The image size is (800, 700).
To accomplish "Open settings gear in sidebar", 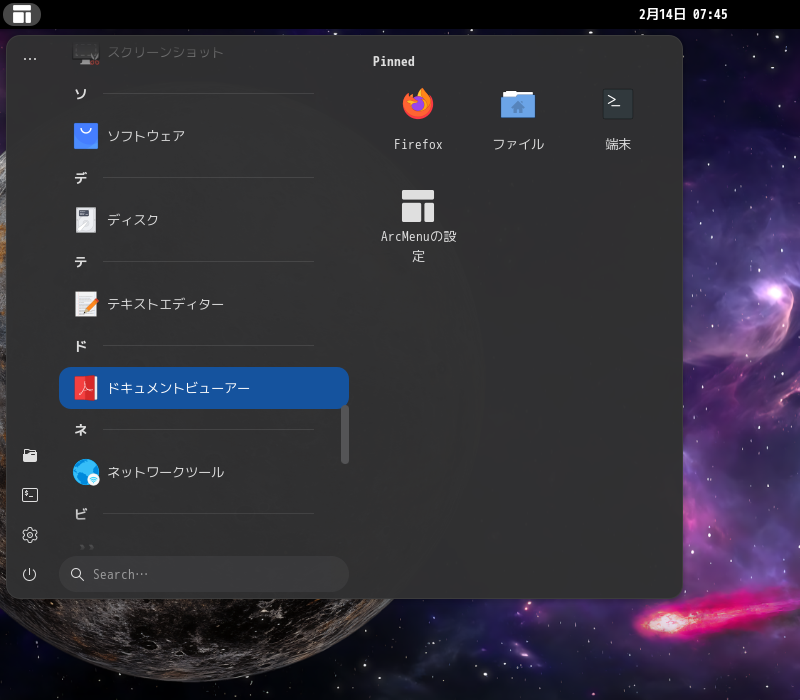I will 30,535.
